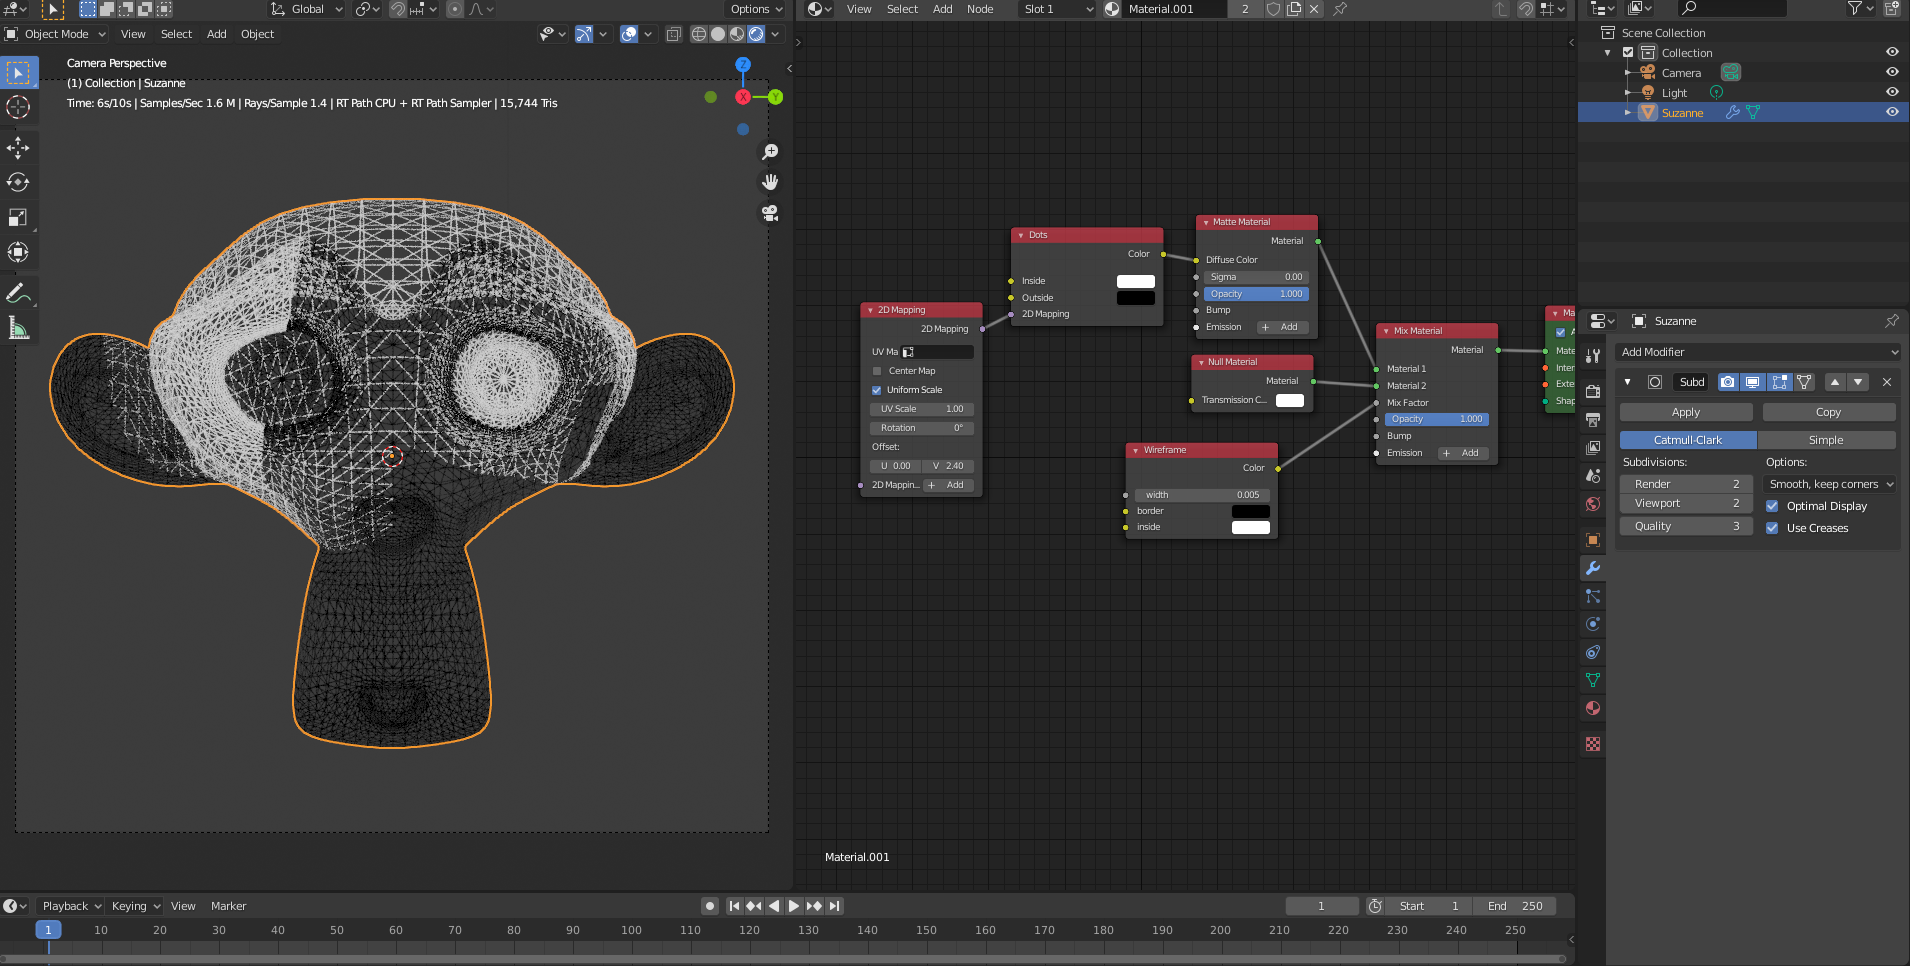Open the Object Mode dropdown

pos(57,34)
